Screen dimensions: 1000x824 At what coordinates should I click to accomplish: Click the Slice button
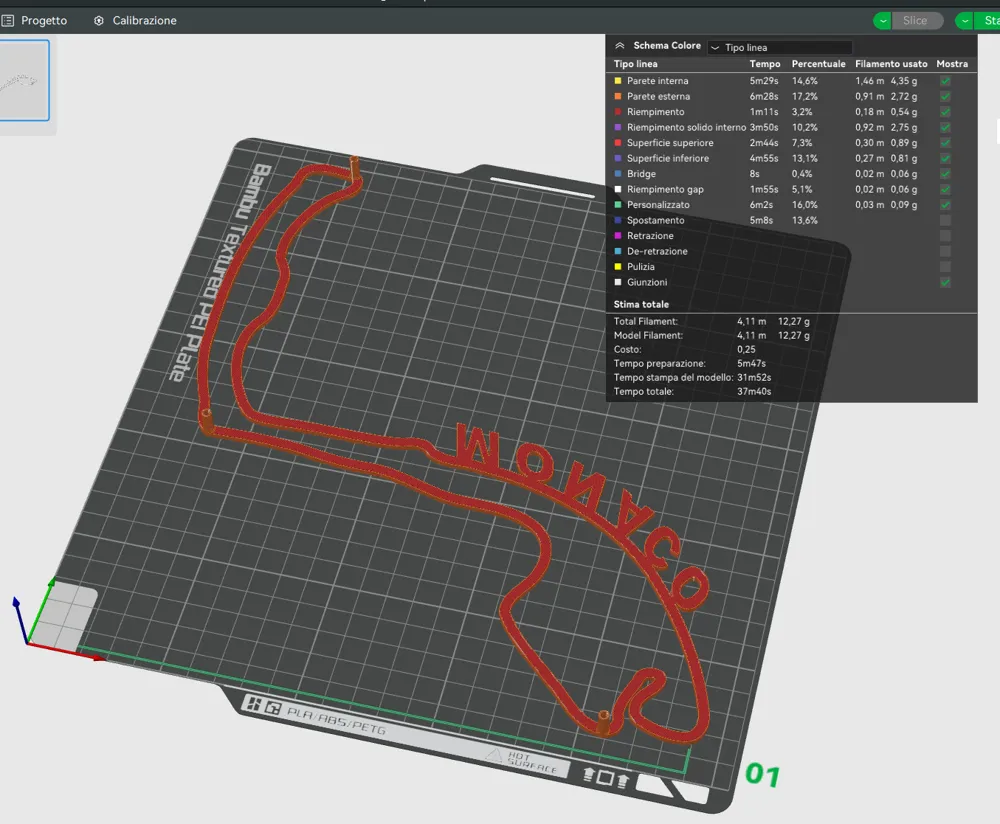click(x=915, y=20)
